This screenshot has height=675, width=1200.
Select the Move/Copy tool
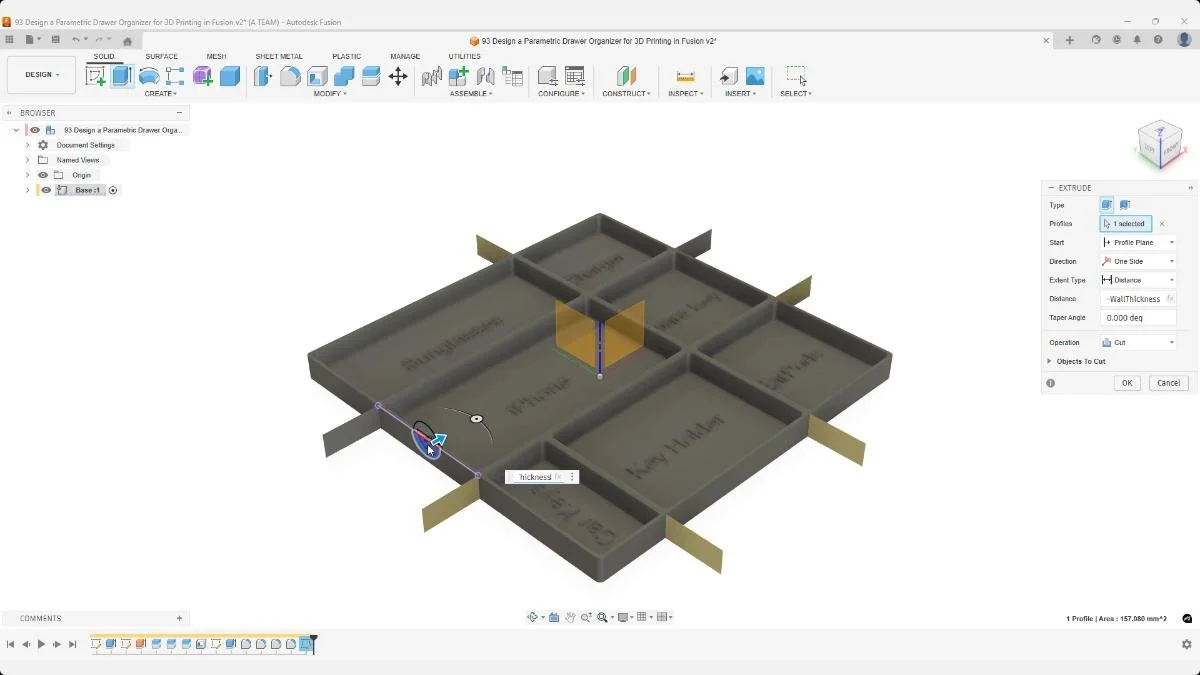(x=399, y=75)
